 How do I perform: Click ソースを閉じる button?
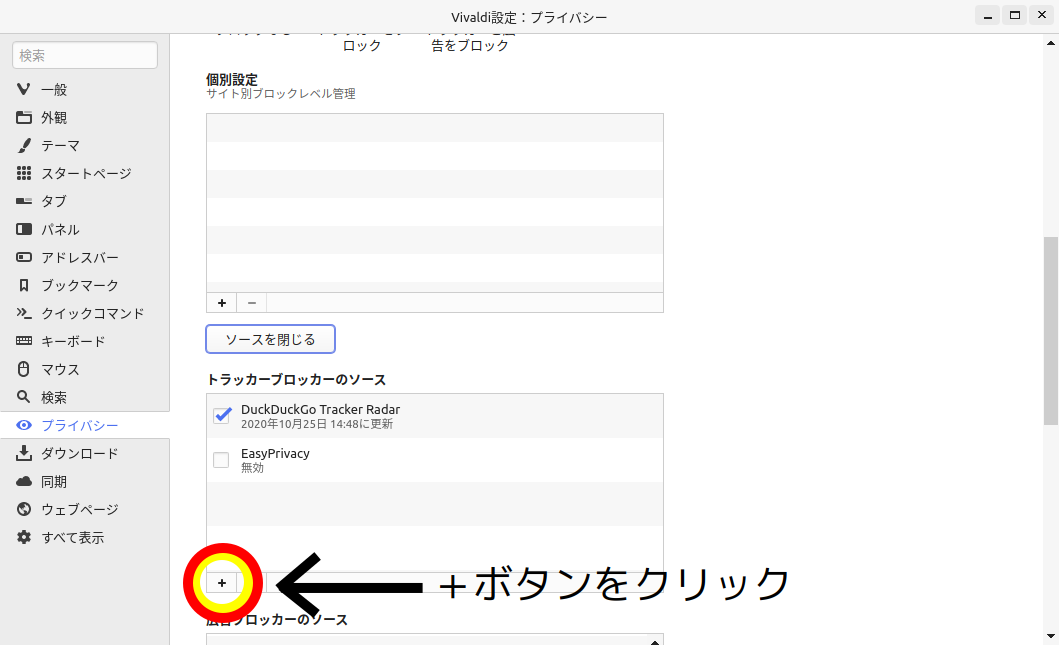click(270, 339)
